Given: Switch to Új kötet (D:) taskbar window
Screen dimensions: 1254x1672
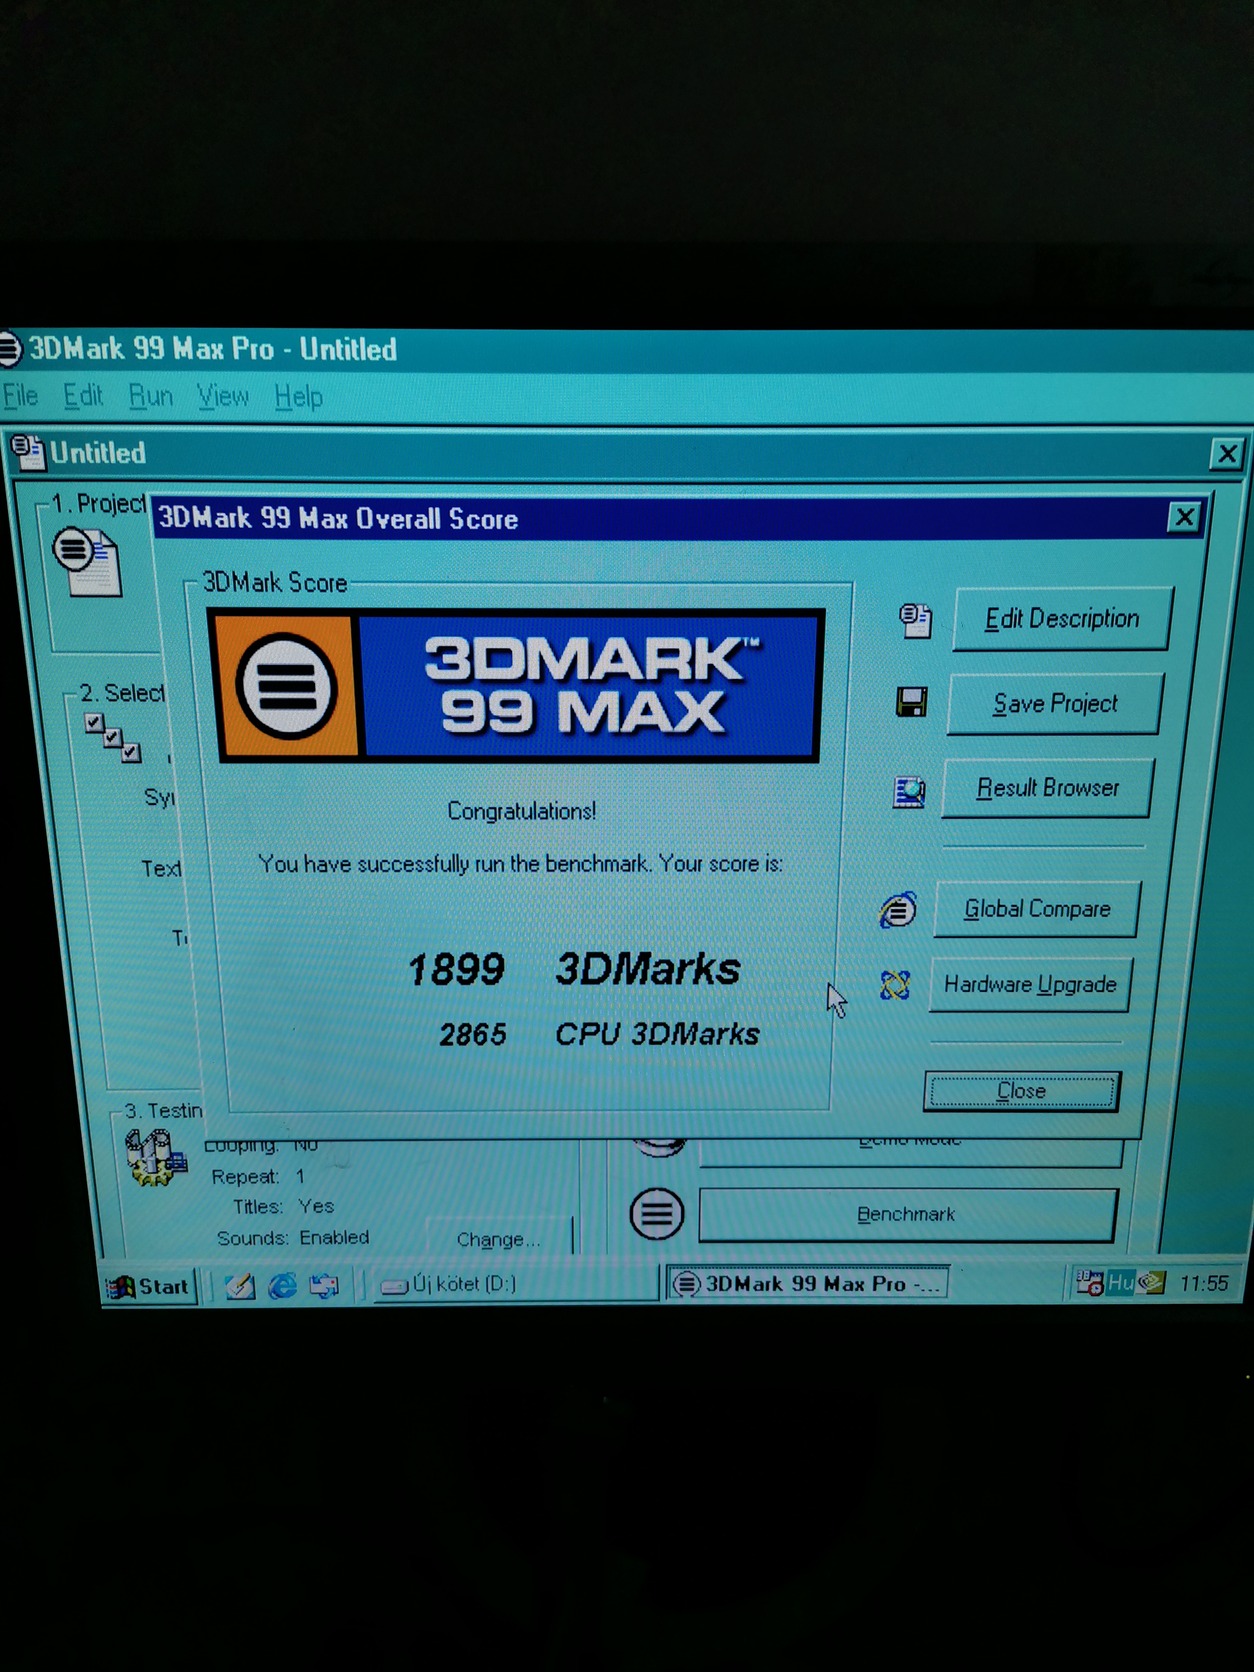Looking at the screenshot, I should pos(514,1284).
